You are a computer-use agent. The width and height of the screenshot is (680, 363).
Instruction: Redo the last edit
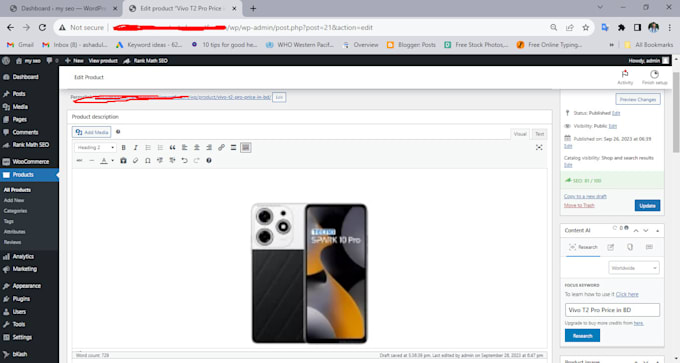tap(196, 160)
